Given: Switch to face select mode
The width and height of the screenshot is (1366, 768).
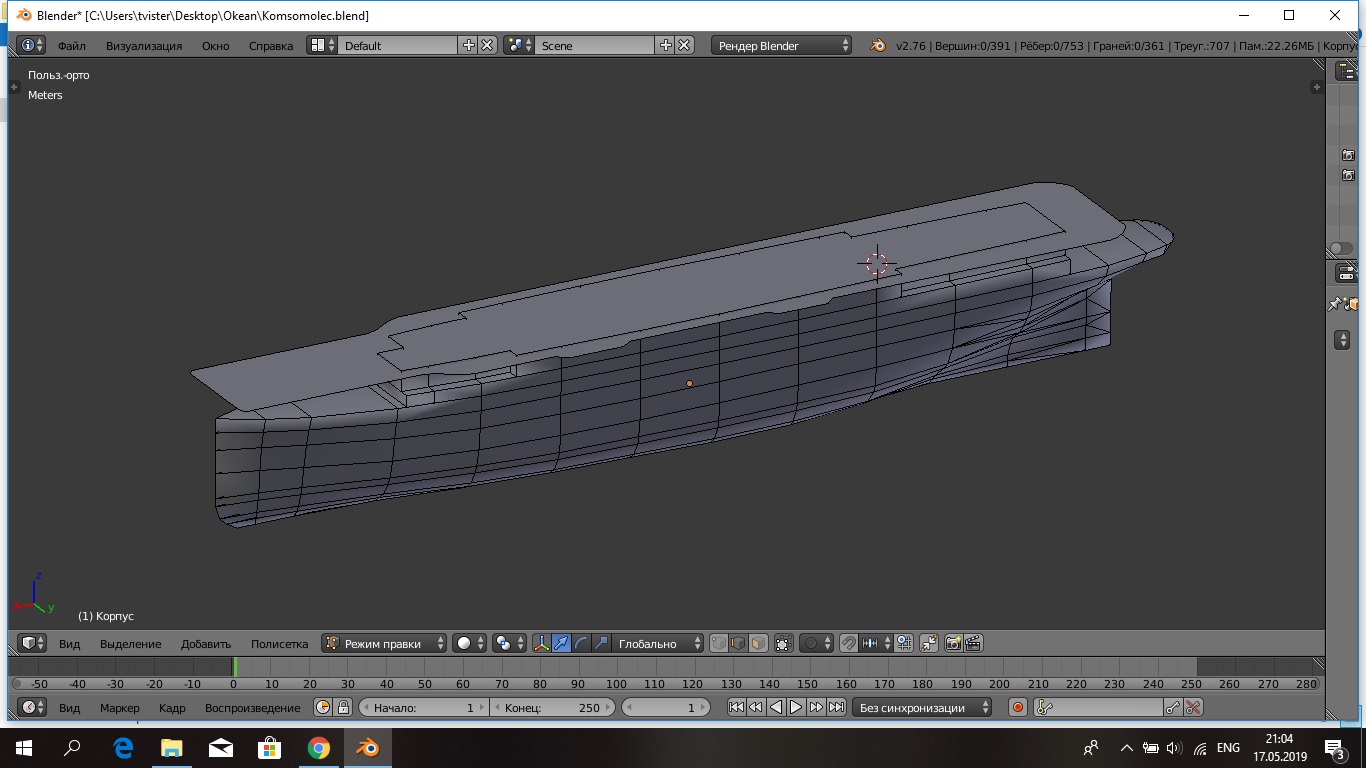Looking at the screenshot, I should coord(758,644).
